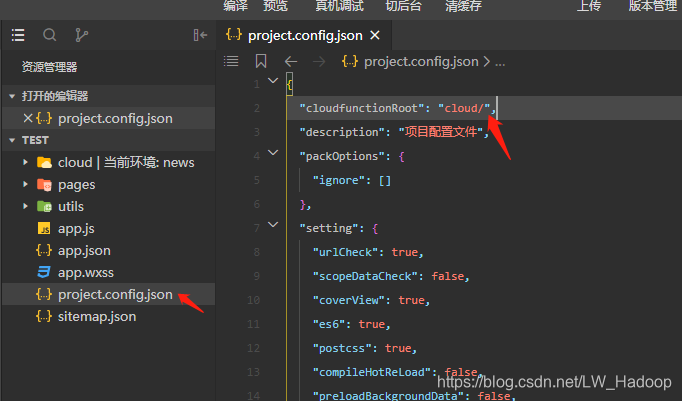Open project.config.json in TEST file tree

click(x=115, y=294)
